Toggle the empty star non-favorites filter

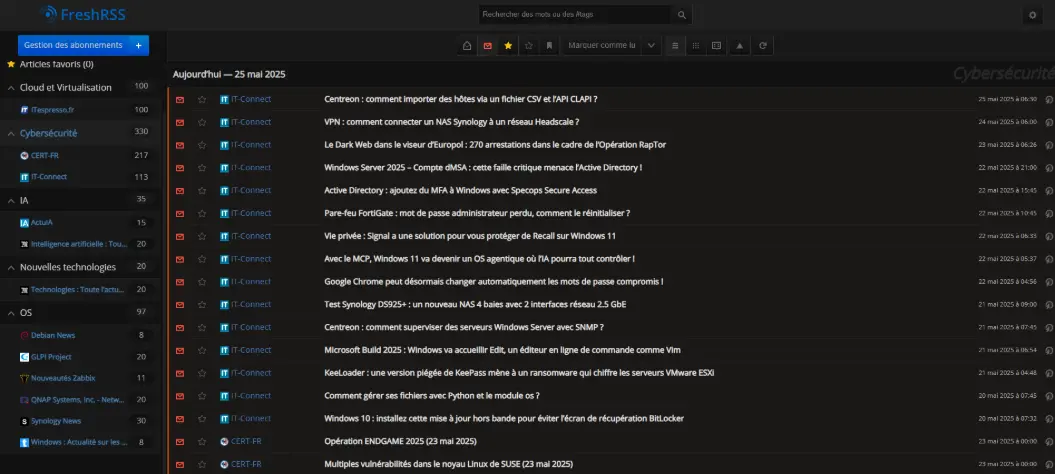pos(529,46)
